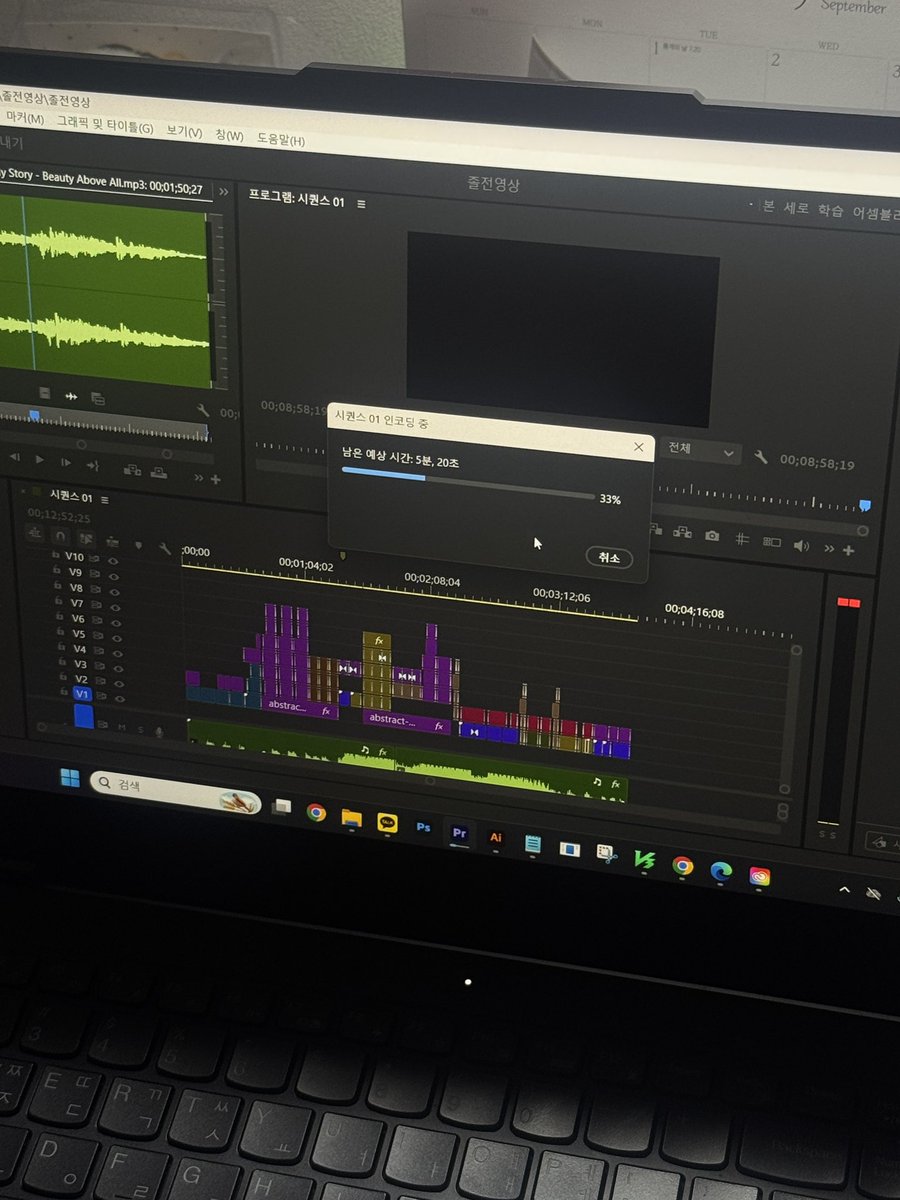Cancel the encoding with the 취소 button

coord(609,558)
